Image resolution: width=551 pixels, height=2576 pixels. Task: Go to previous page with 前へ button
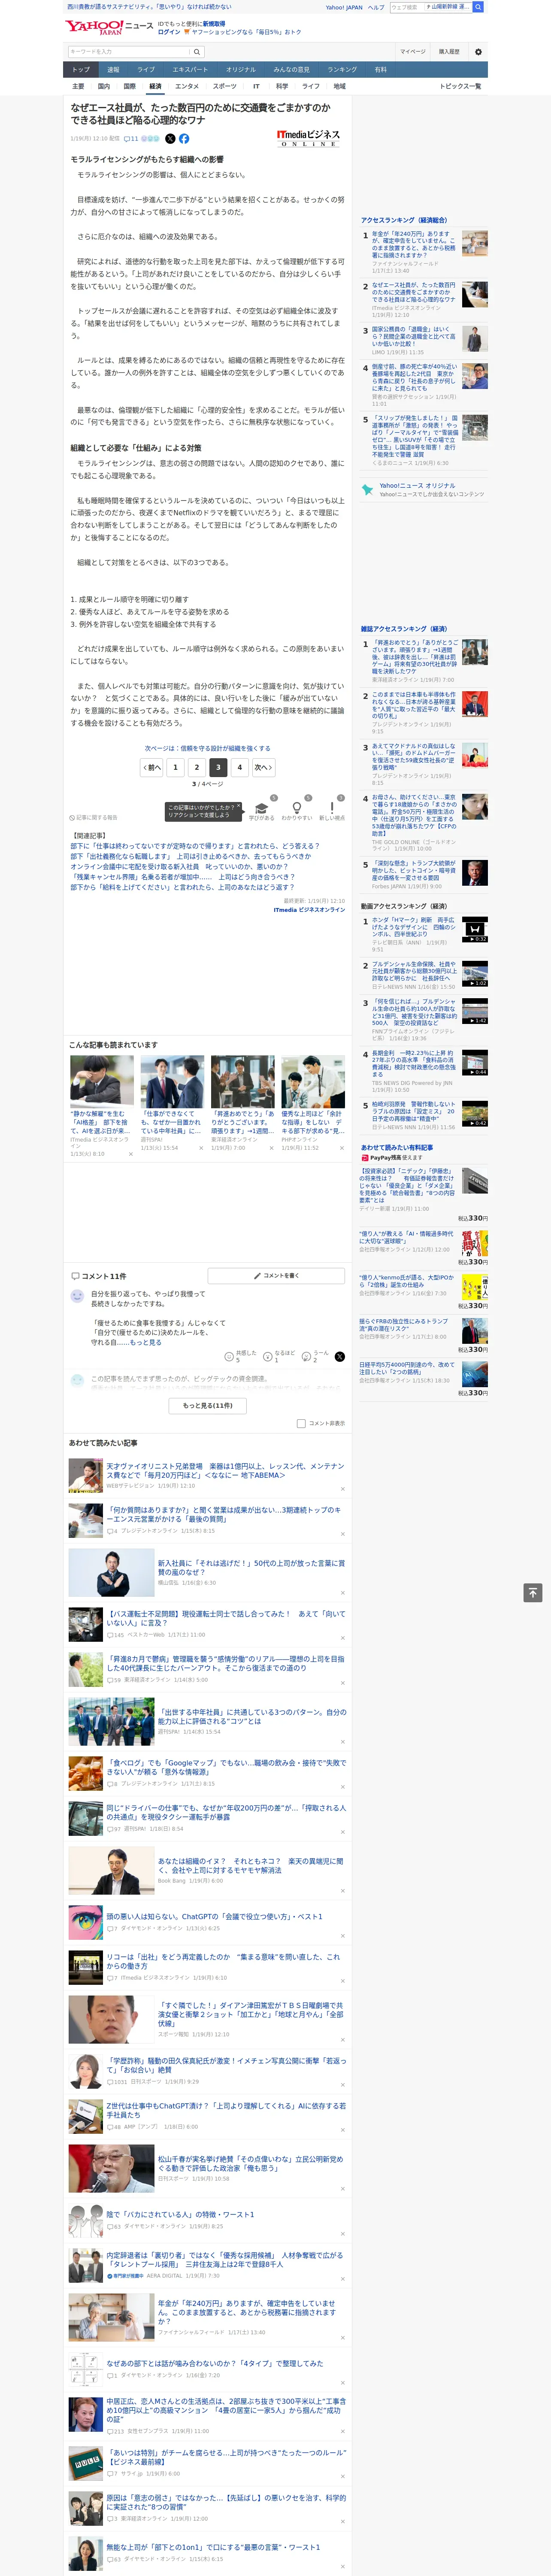(152, 768)
